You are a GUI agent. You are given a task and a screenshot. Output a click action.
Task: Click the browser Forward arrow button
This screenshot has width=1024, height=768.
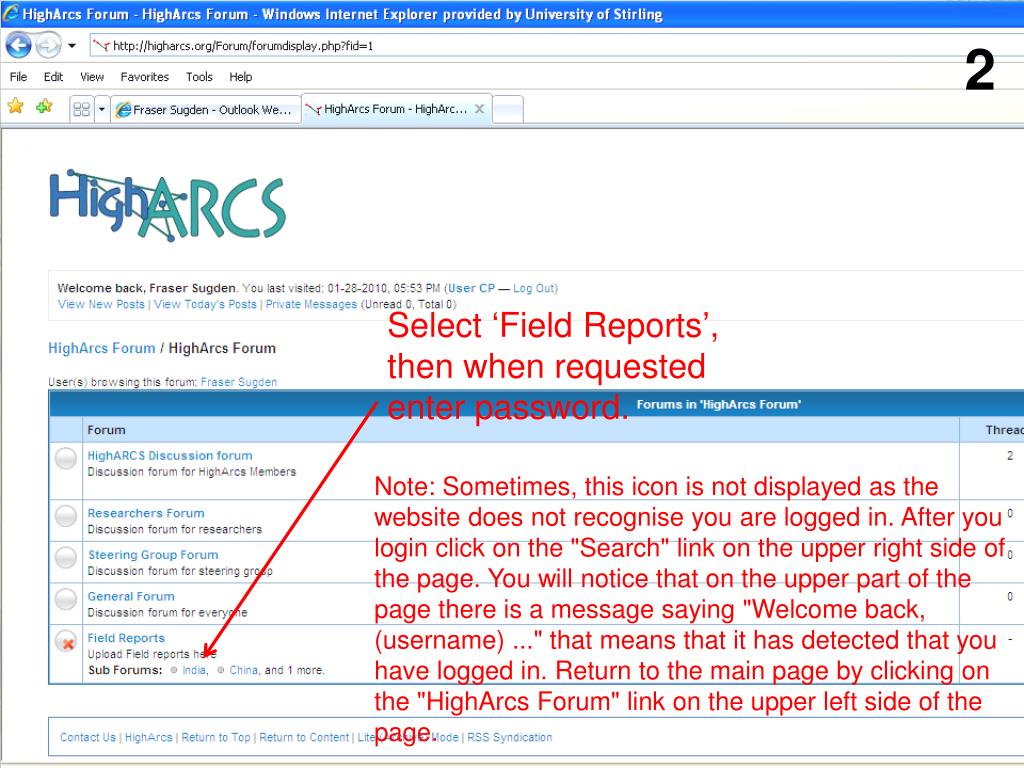(x=48, y=46)
